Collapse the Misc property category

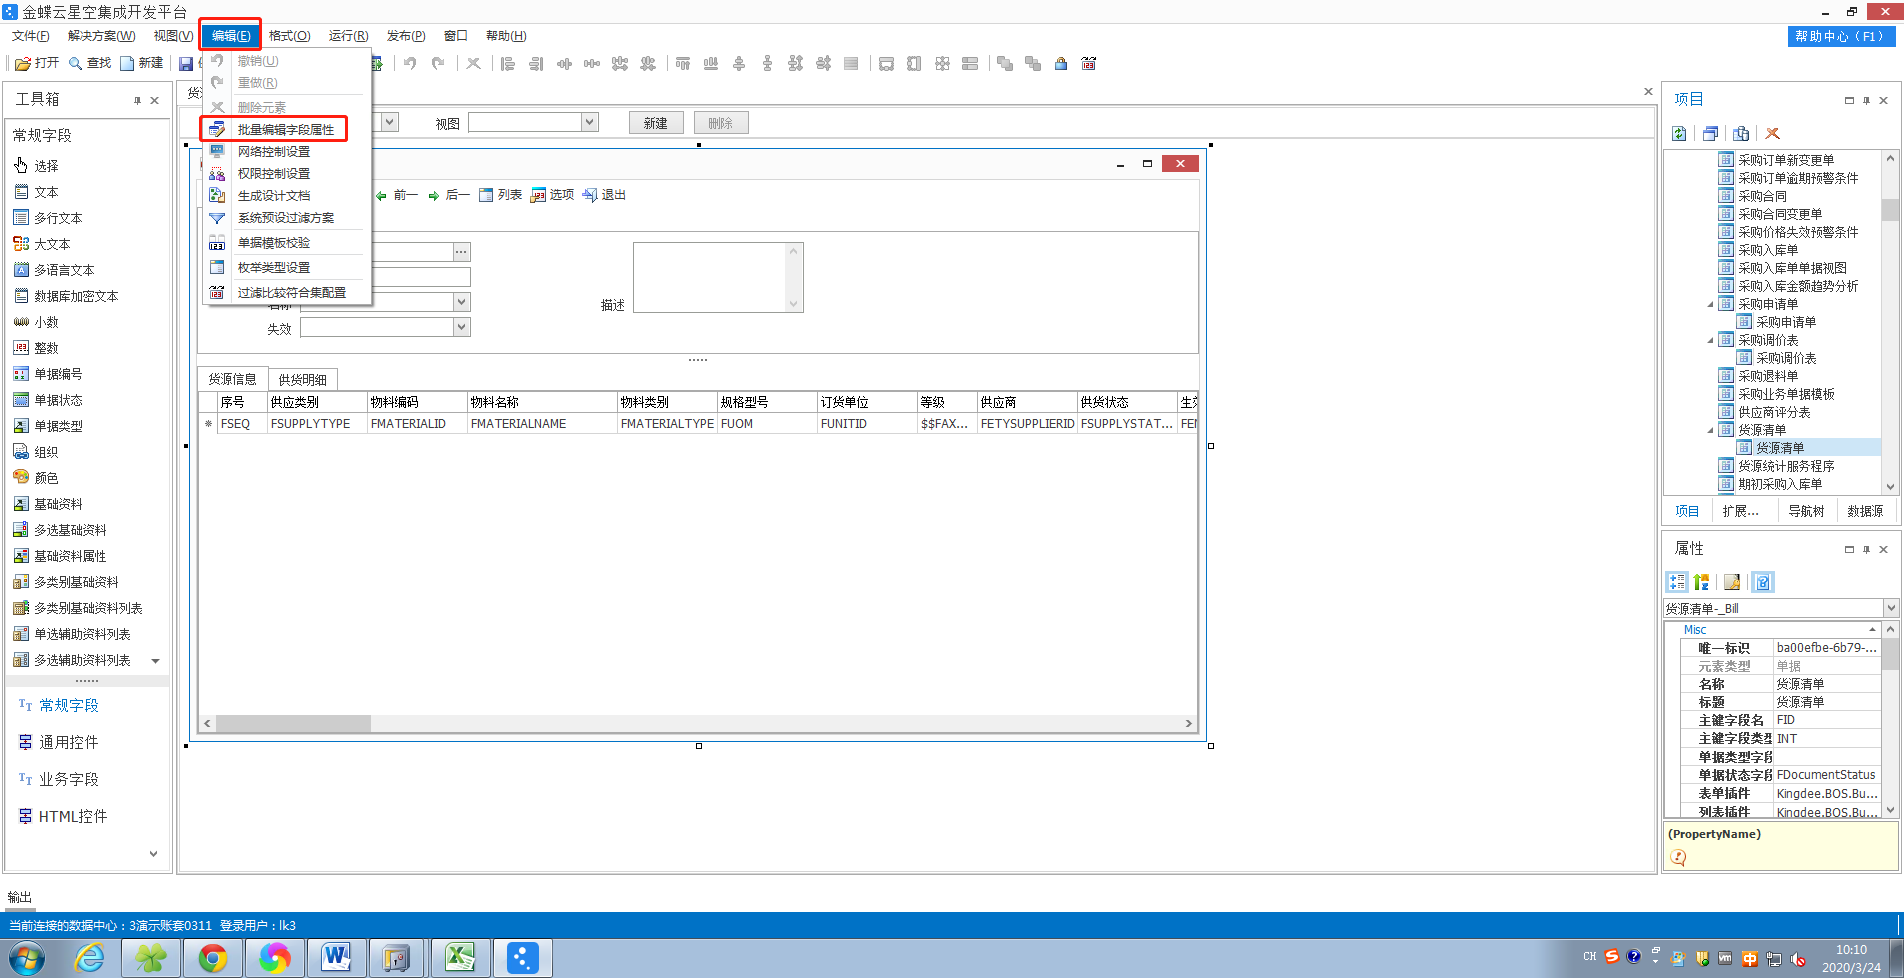click(x=1872, y=630)
